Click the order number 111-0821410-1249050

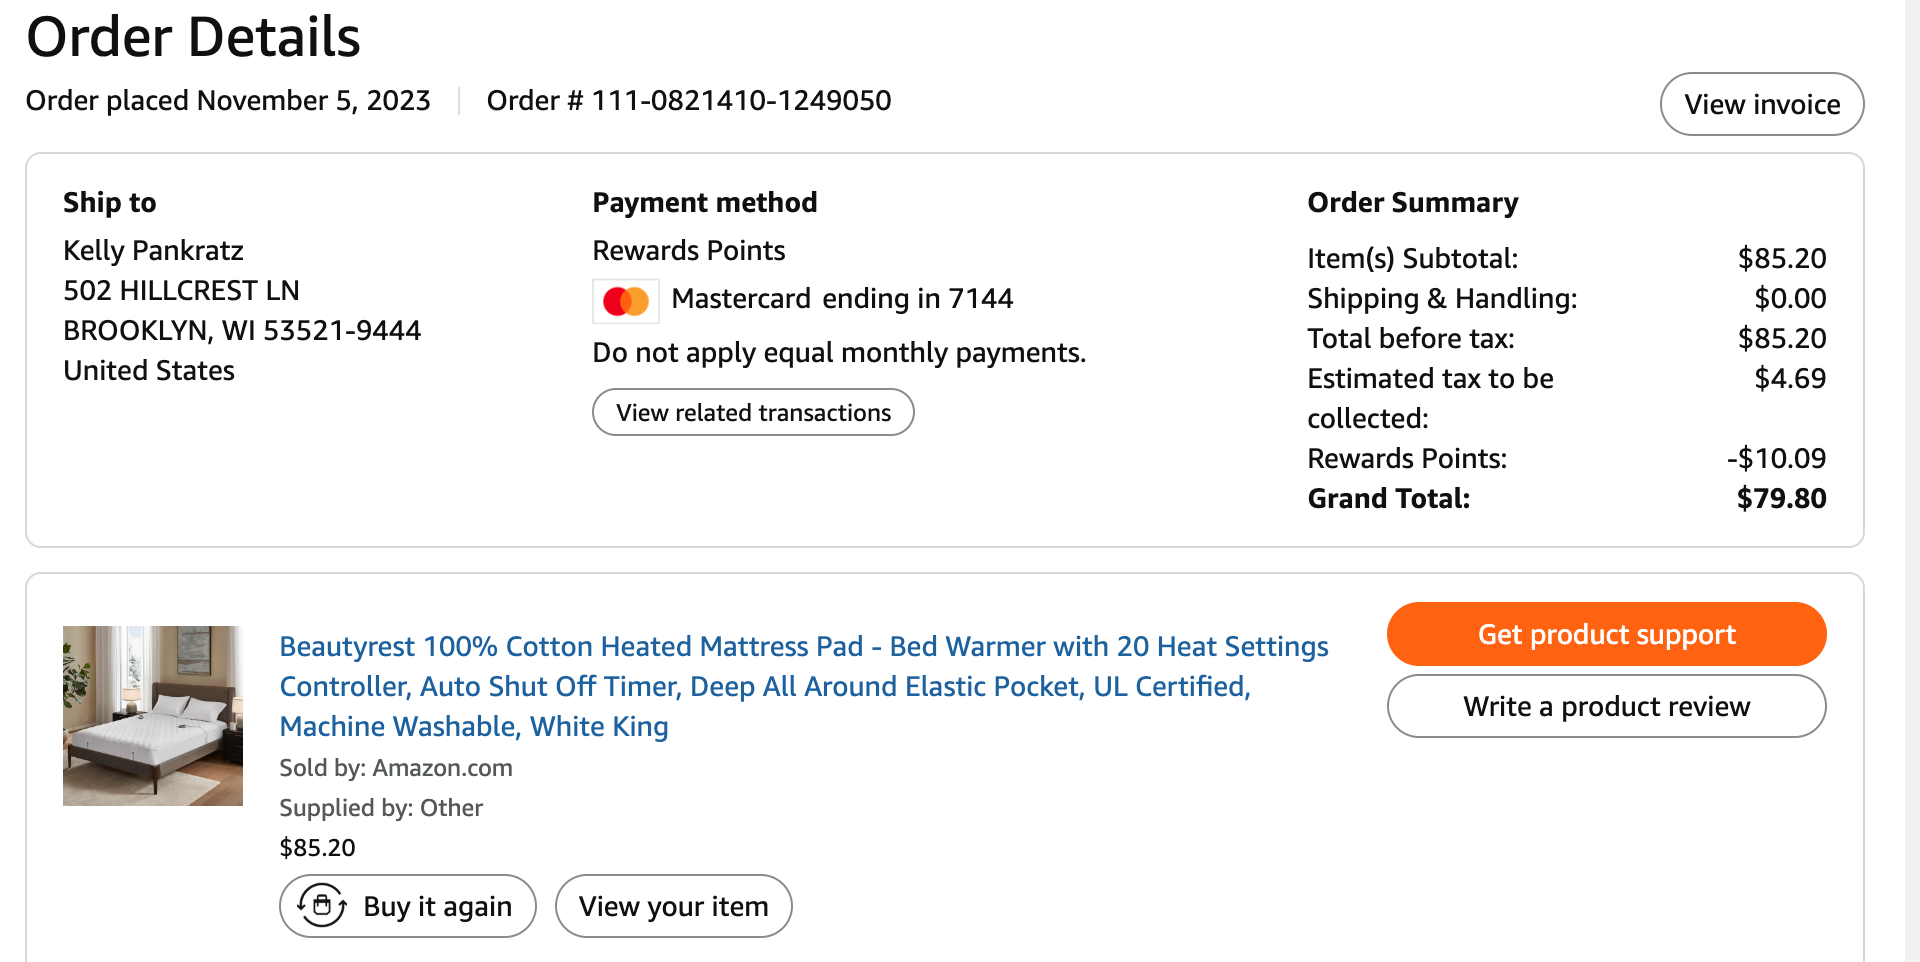click(x=741, y=101)
